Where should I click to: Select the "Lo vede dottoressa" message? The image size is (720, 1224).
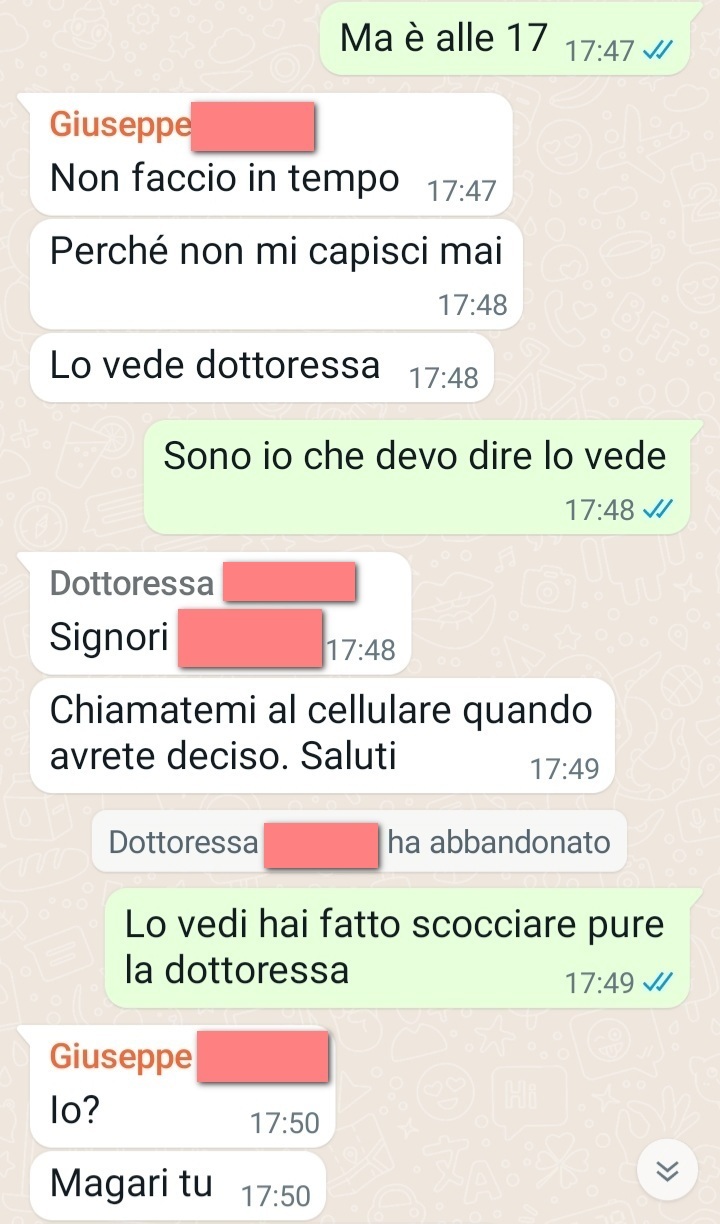(262, 368)
